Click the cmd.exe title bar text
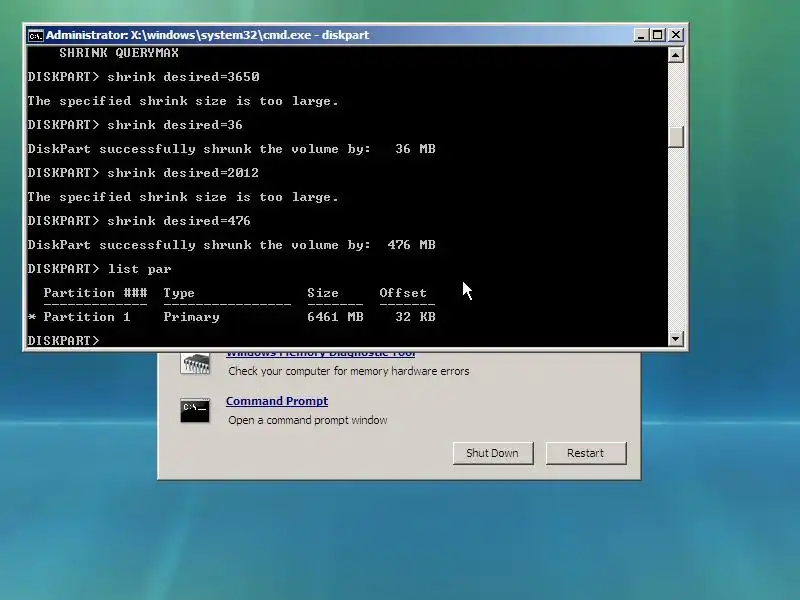The image size is (800, 600). [x=207, y=35]
